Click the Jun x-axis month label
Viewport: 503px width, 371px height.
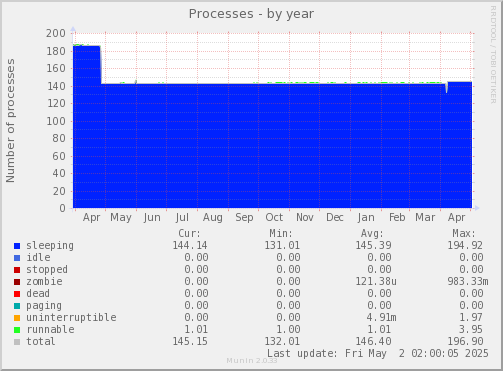point(152,218)
